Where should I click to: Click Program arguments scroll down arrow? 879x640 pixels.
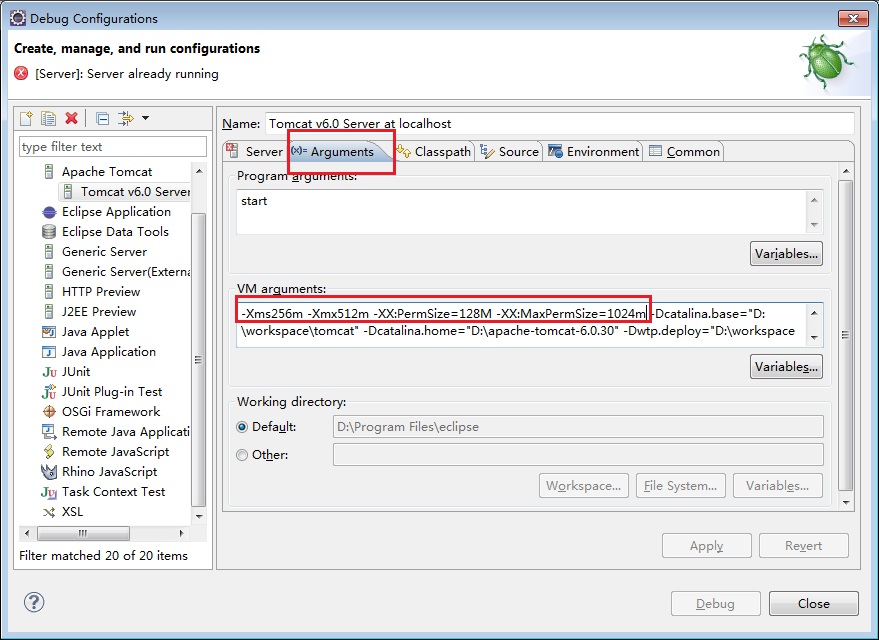[815, 225]
